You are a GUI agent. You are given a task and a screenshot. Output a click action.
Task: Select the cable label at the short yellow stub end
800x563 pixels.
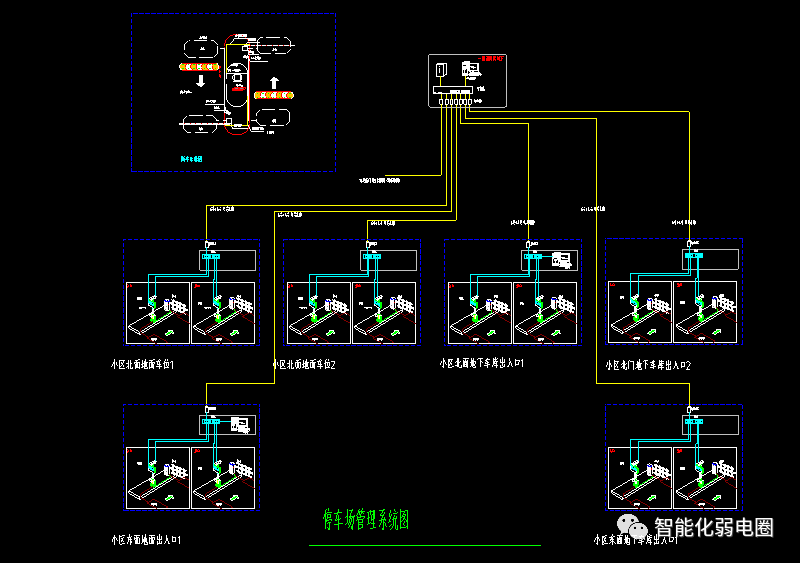(x=380, y=180)
